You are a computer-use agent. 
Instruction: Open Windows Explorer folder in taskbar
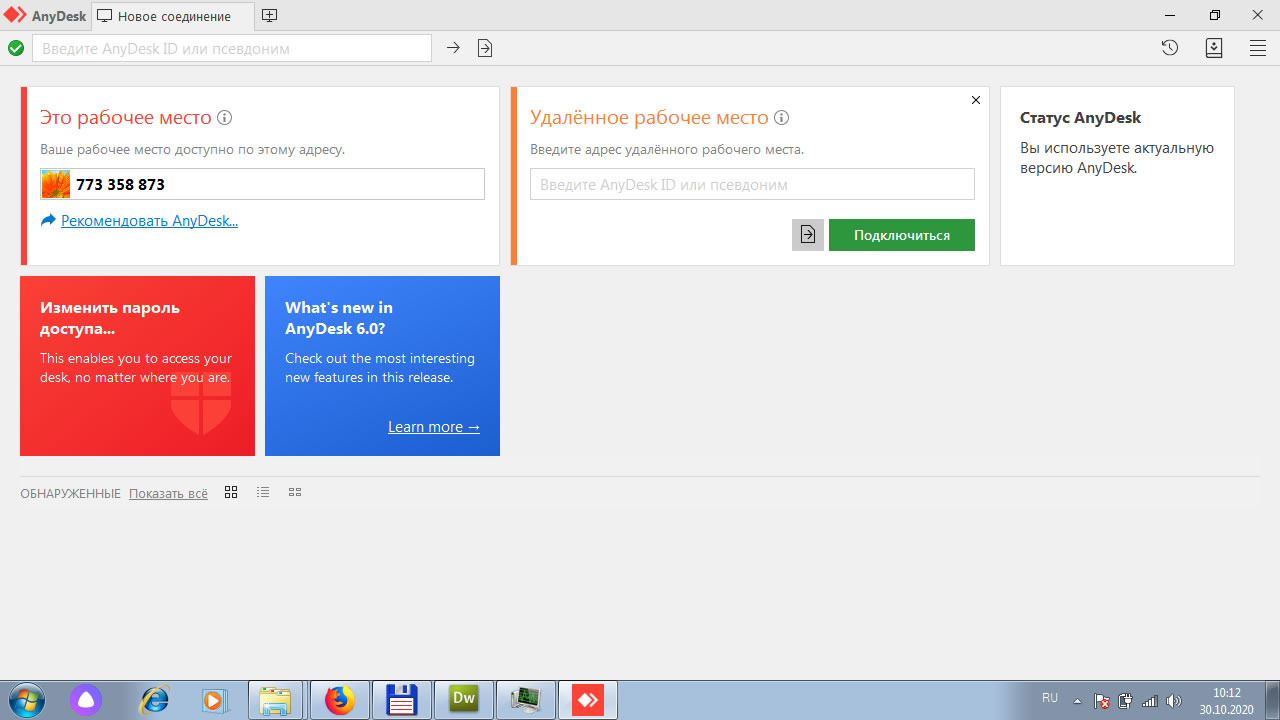click(275, 700)
